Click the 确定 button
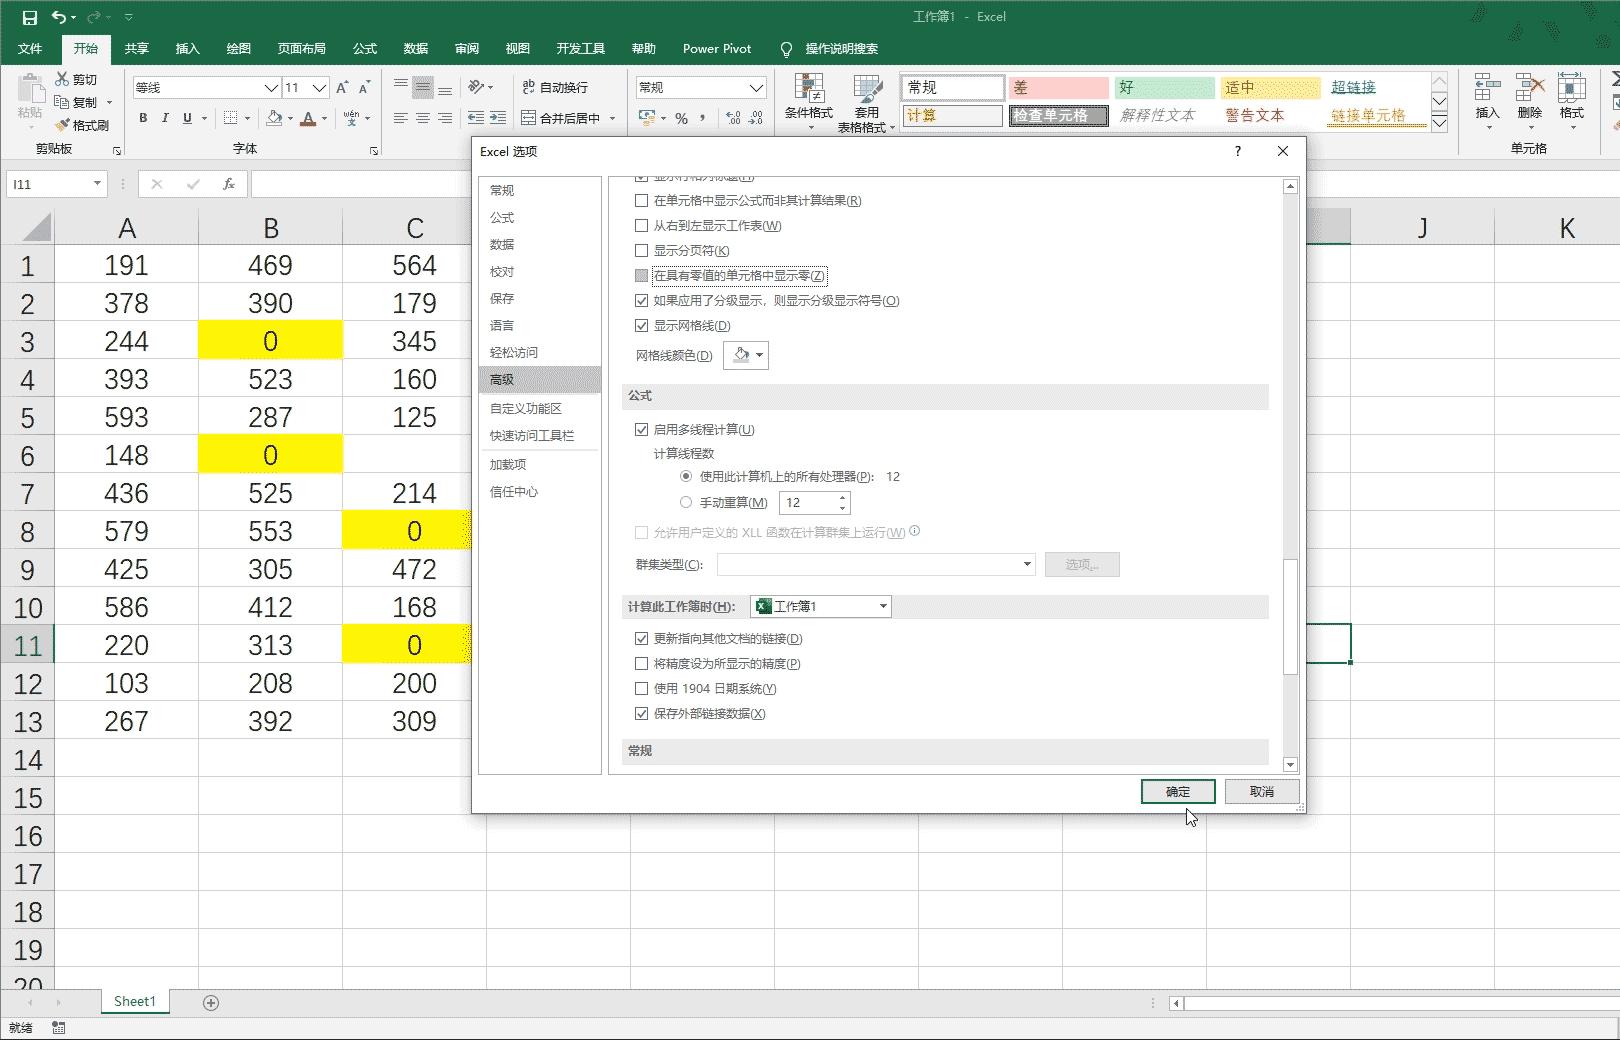Image resolution: width=1620 pixels, height=1040 pixels. [x=1177, y=791]
